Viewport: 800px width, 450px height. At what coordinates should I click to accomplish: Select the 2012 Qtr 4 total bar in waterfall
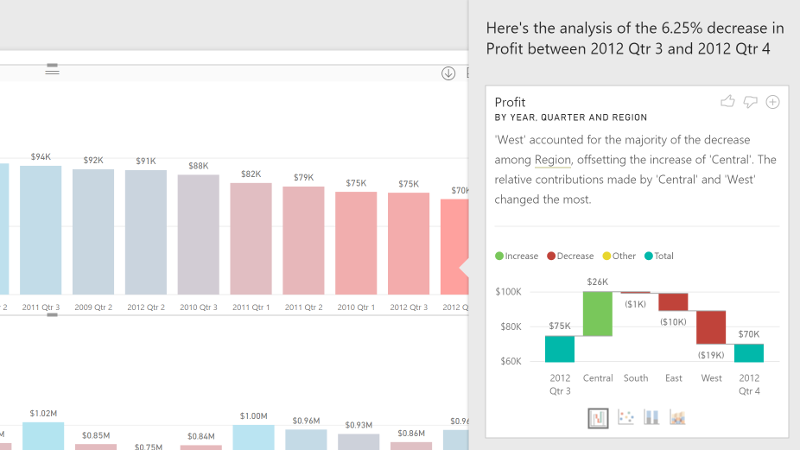point(748,353)
